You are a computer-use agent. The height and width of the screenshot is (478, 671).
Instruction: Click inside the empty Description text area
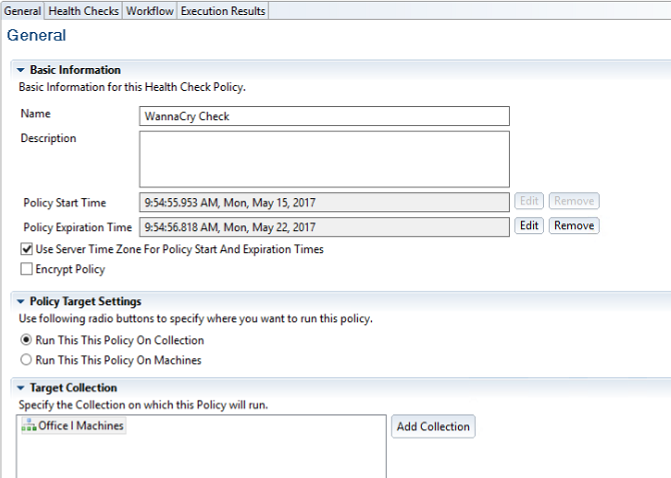324,159
